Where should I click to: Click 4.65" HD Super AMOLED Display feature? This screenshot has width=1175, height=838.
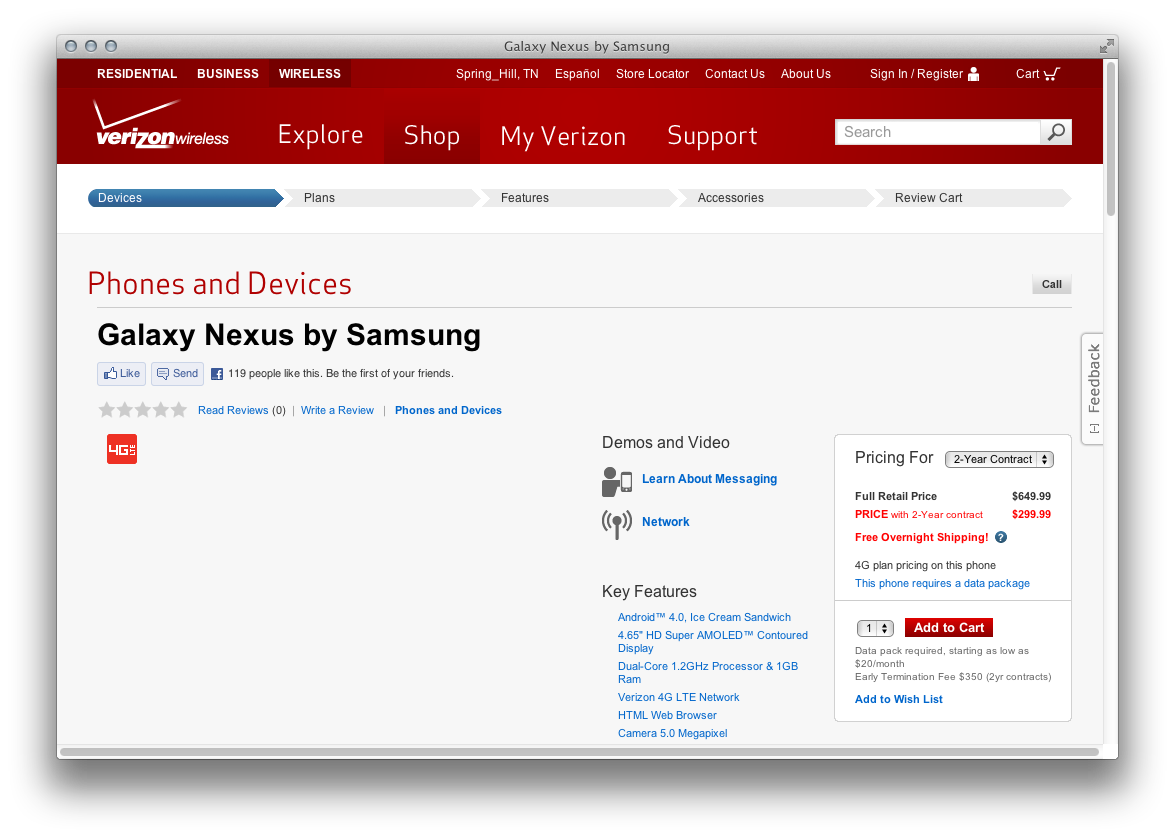pyautogui.click(x=713, y=642)
